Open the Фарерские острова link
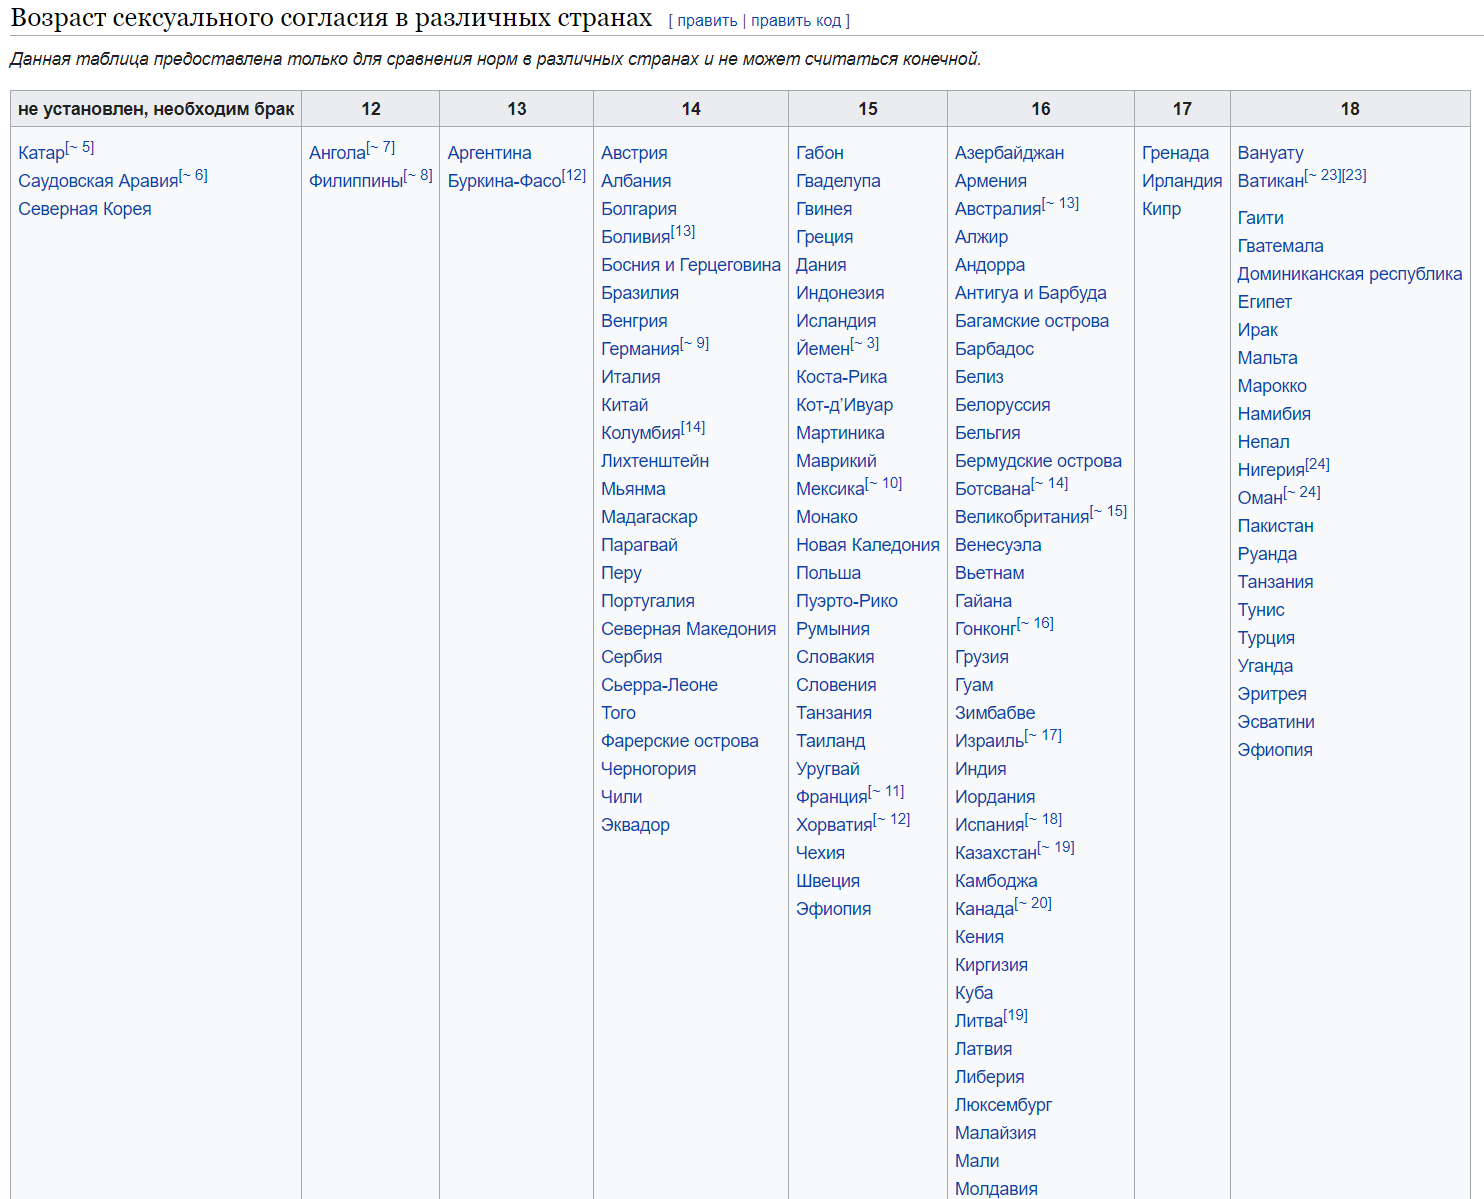Screen dimensions: 1484x1199 [679, 741]
